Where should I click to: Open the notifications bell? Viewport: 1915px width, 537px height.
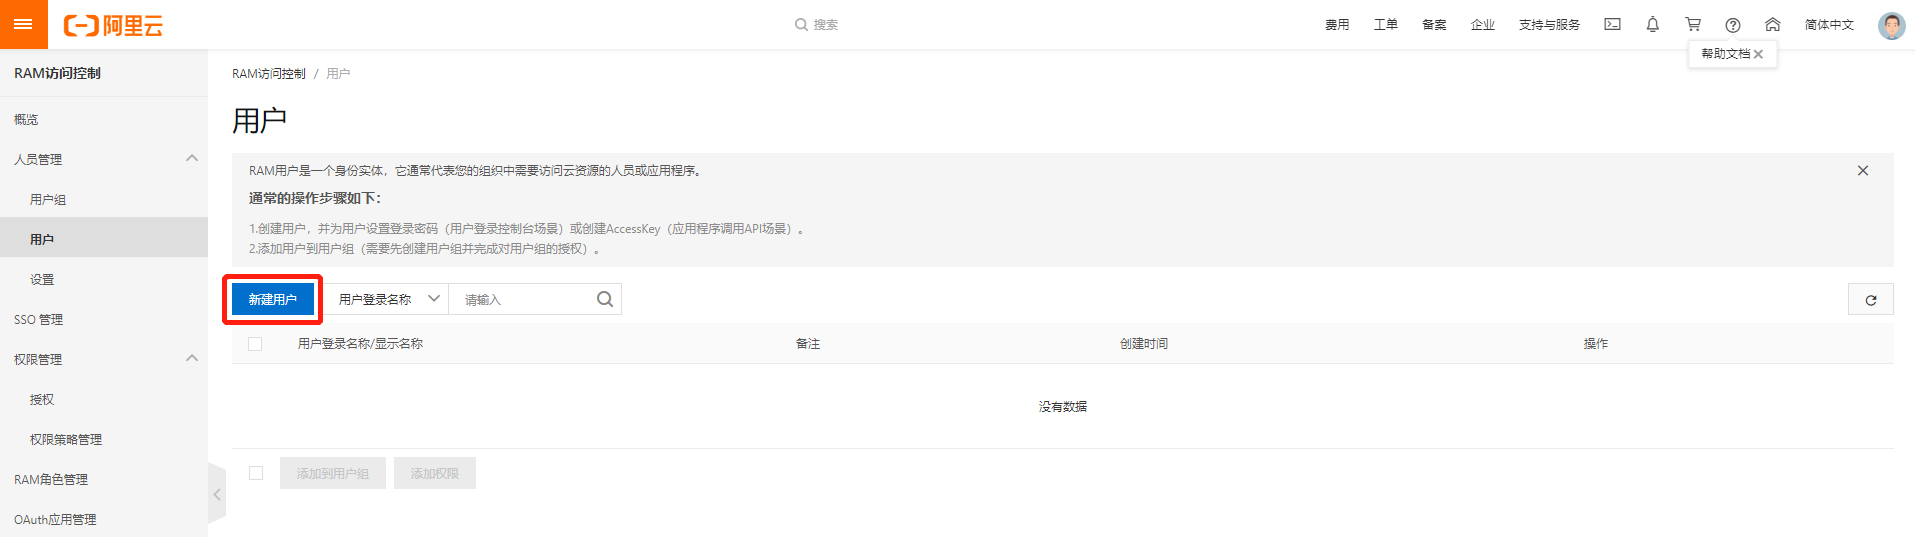1652,24
